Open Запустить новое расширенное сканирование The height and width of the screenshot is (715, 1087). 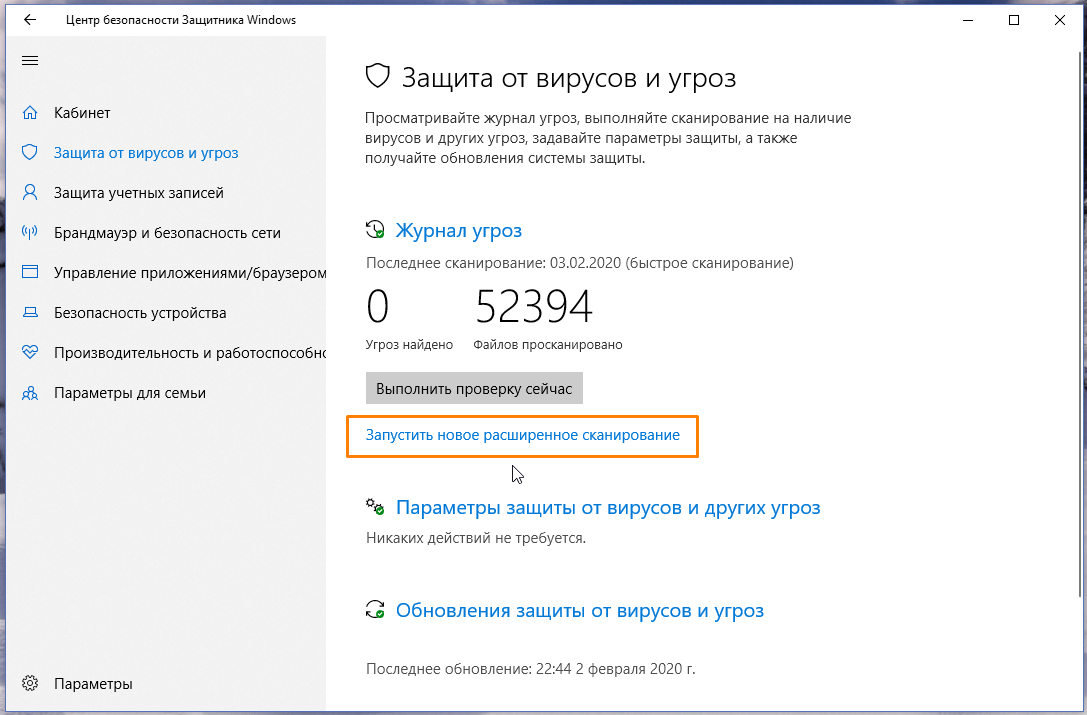tap(522, 436)
